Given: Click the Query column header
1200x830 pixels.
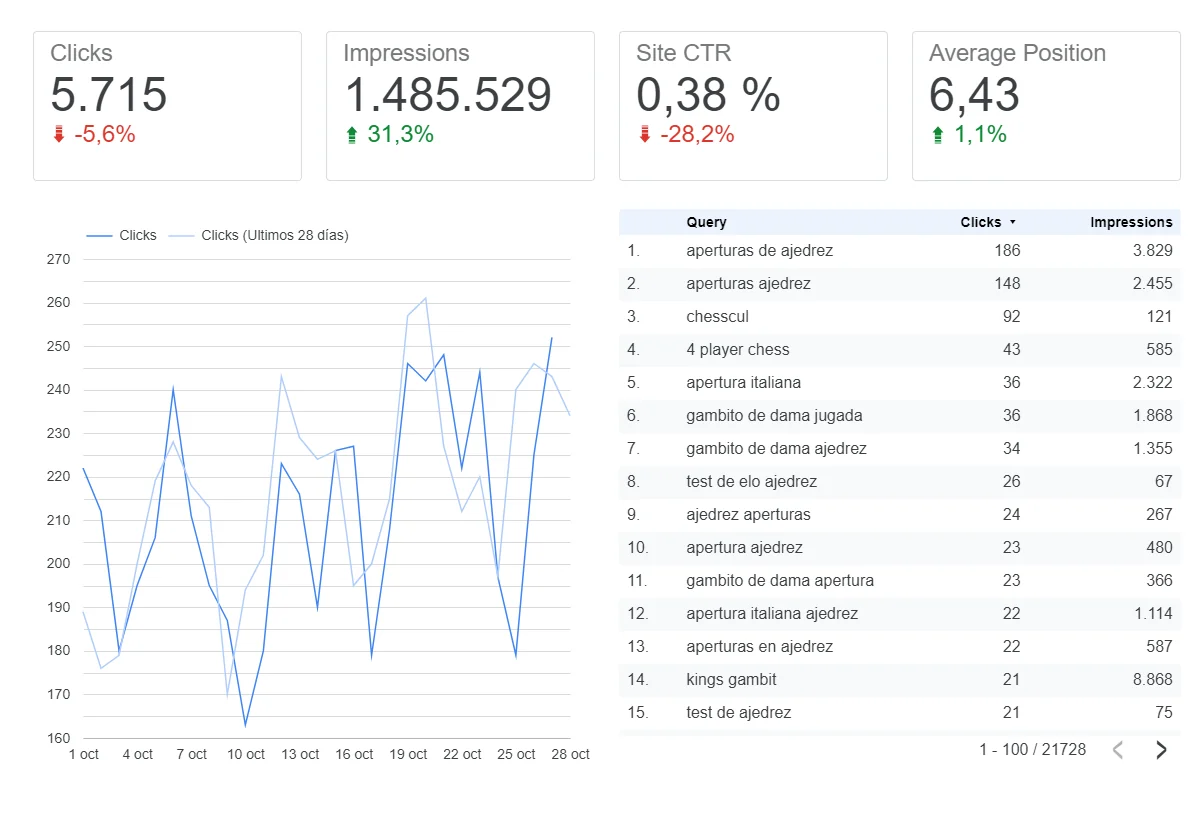Looking at the screenshot, I should [x=706, y=222].
